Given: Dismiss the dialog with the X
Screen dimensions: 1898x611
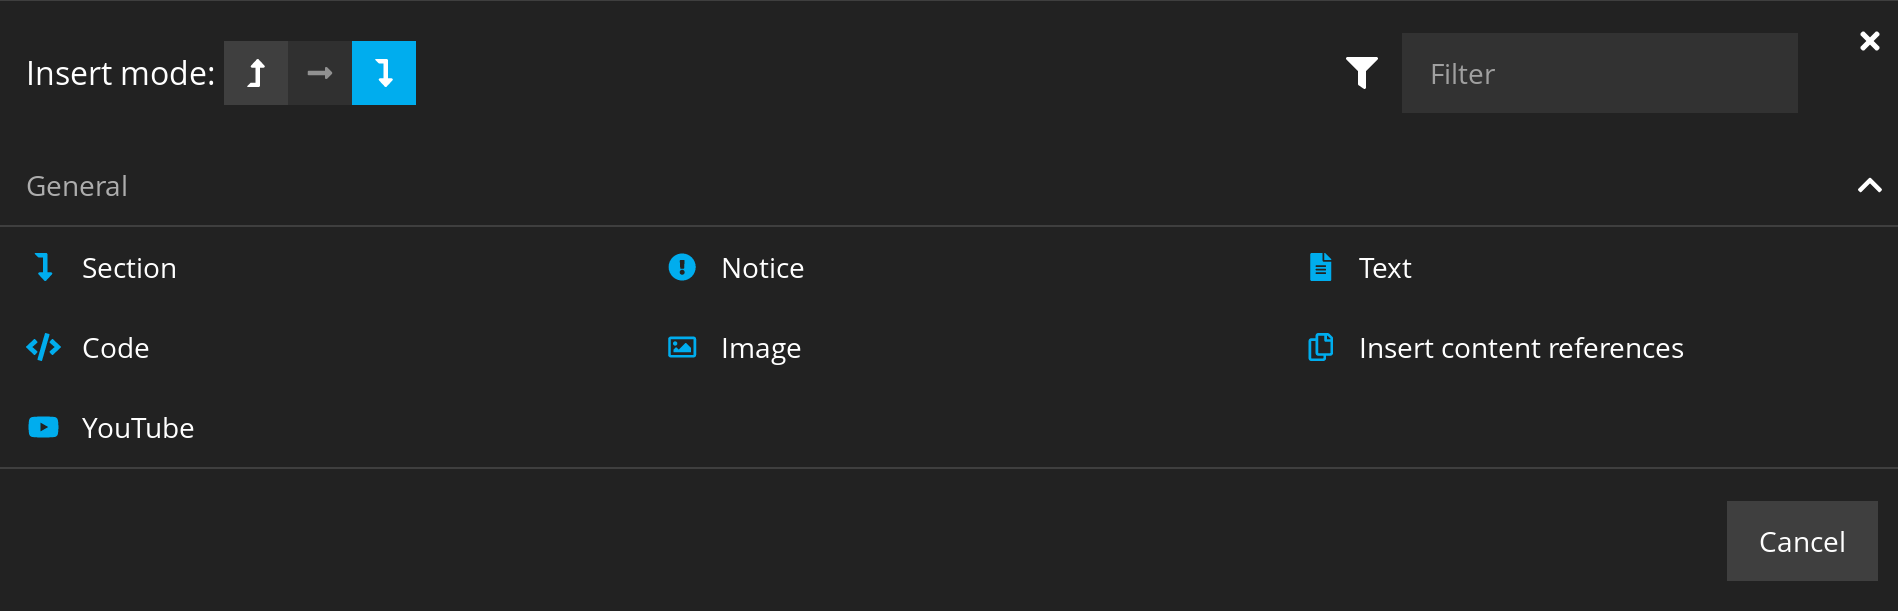Looking at the screenshot, I should [x=1869, y=40].
